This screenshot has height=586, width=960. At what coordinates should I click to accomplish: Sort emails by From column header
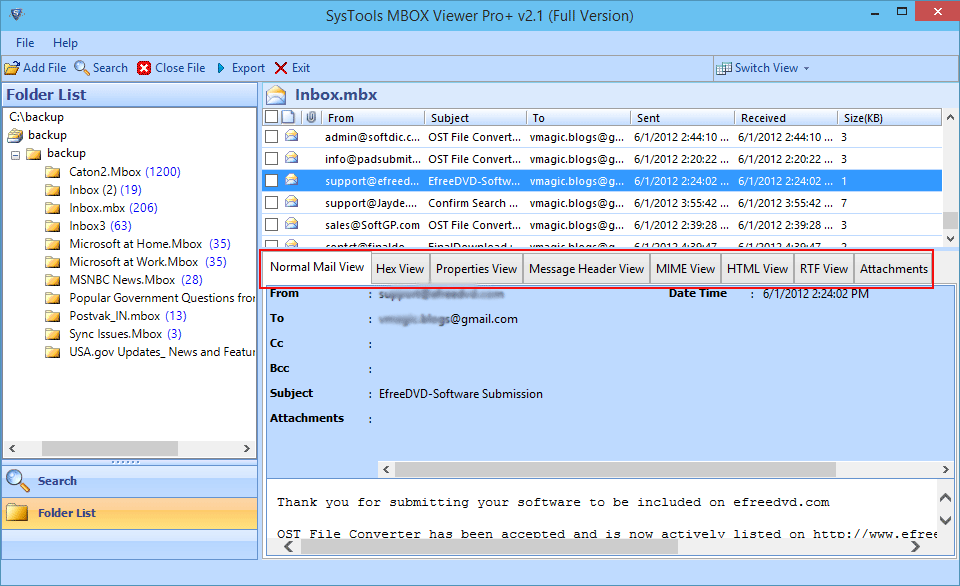(x=373, y=118)
